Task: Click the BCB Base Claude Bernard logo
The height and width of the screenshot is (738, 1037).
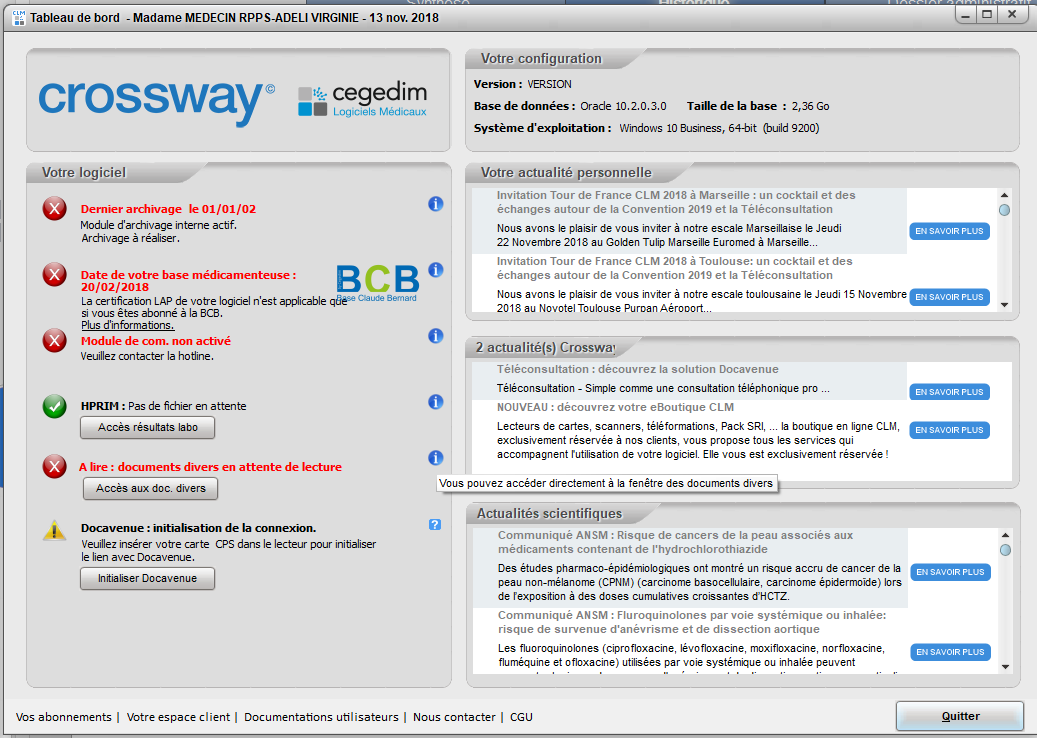Action: [378, 283]
